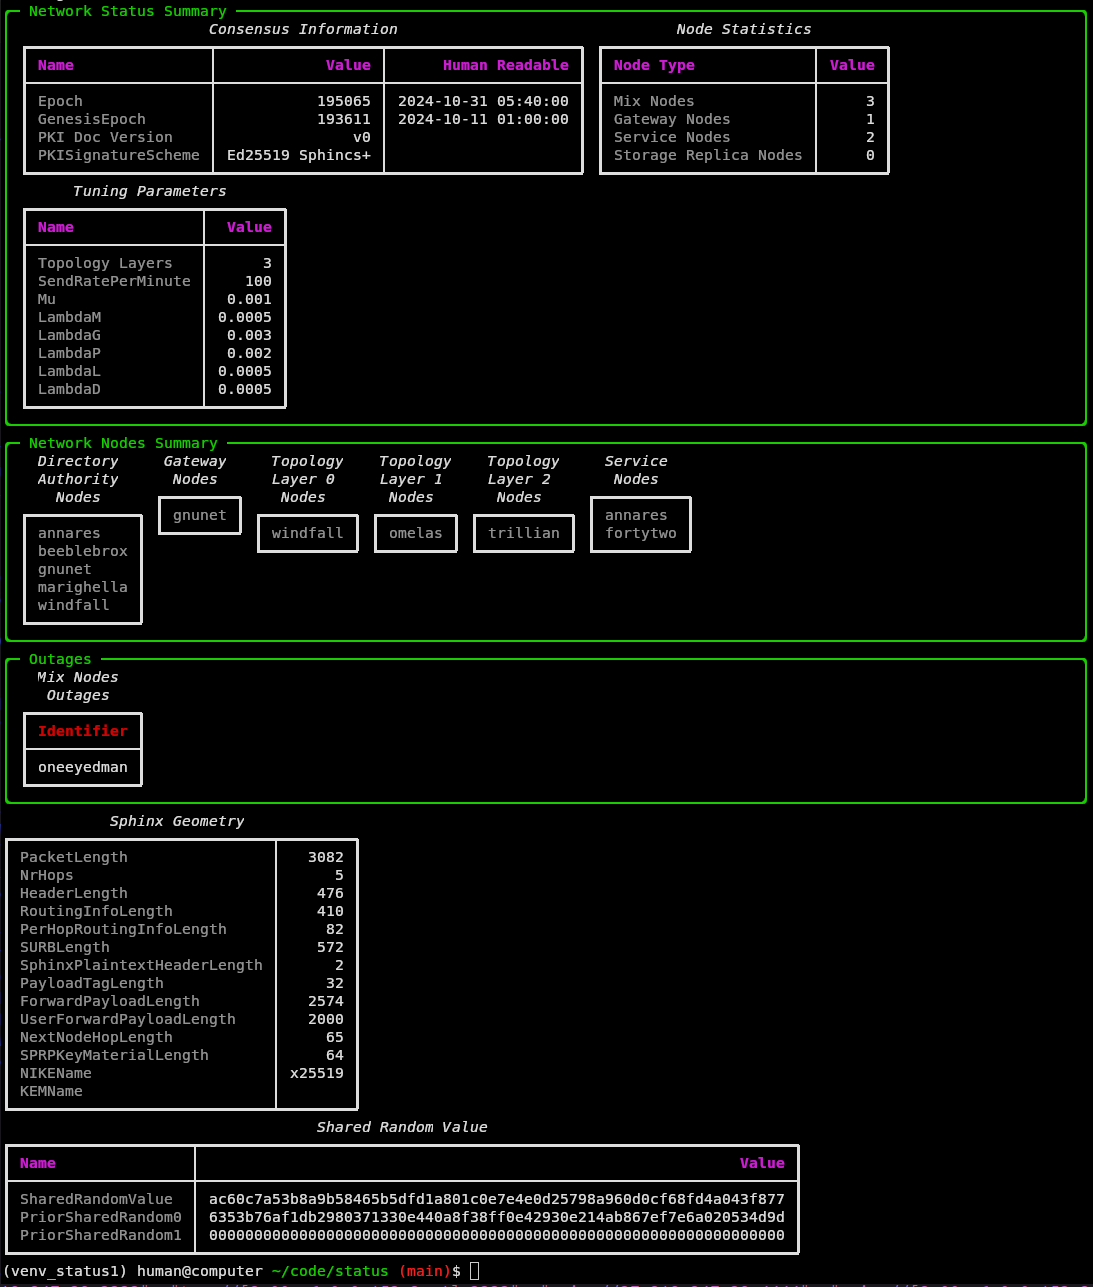This screenshot has height=1287, width=1093.
Task: Select the beeblebrox directory authority node
Action: 82,551
